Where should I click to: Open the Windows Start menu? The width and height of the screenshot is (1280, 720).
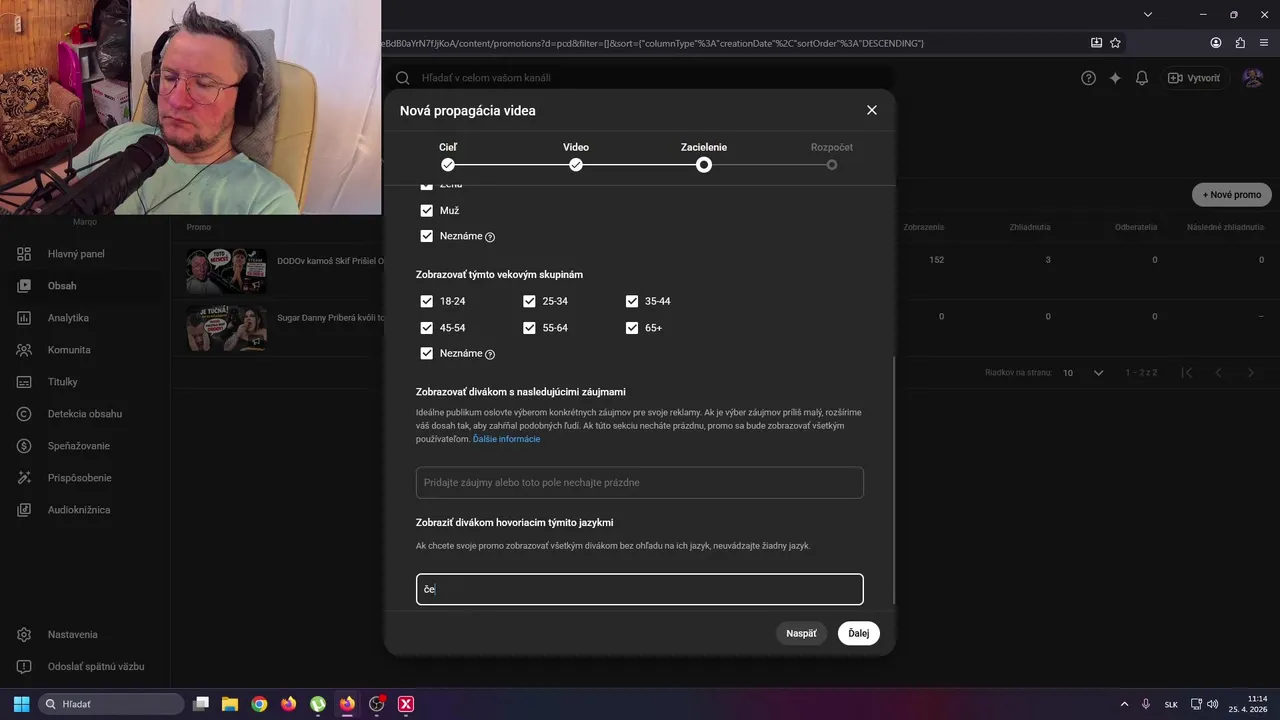click(x=22, y=704)
